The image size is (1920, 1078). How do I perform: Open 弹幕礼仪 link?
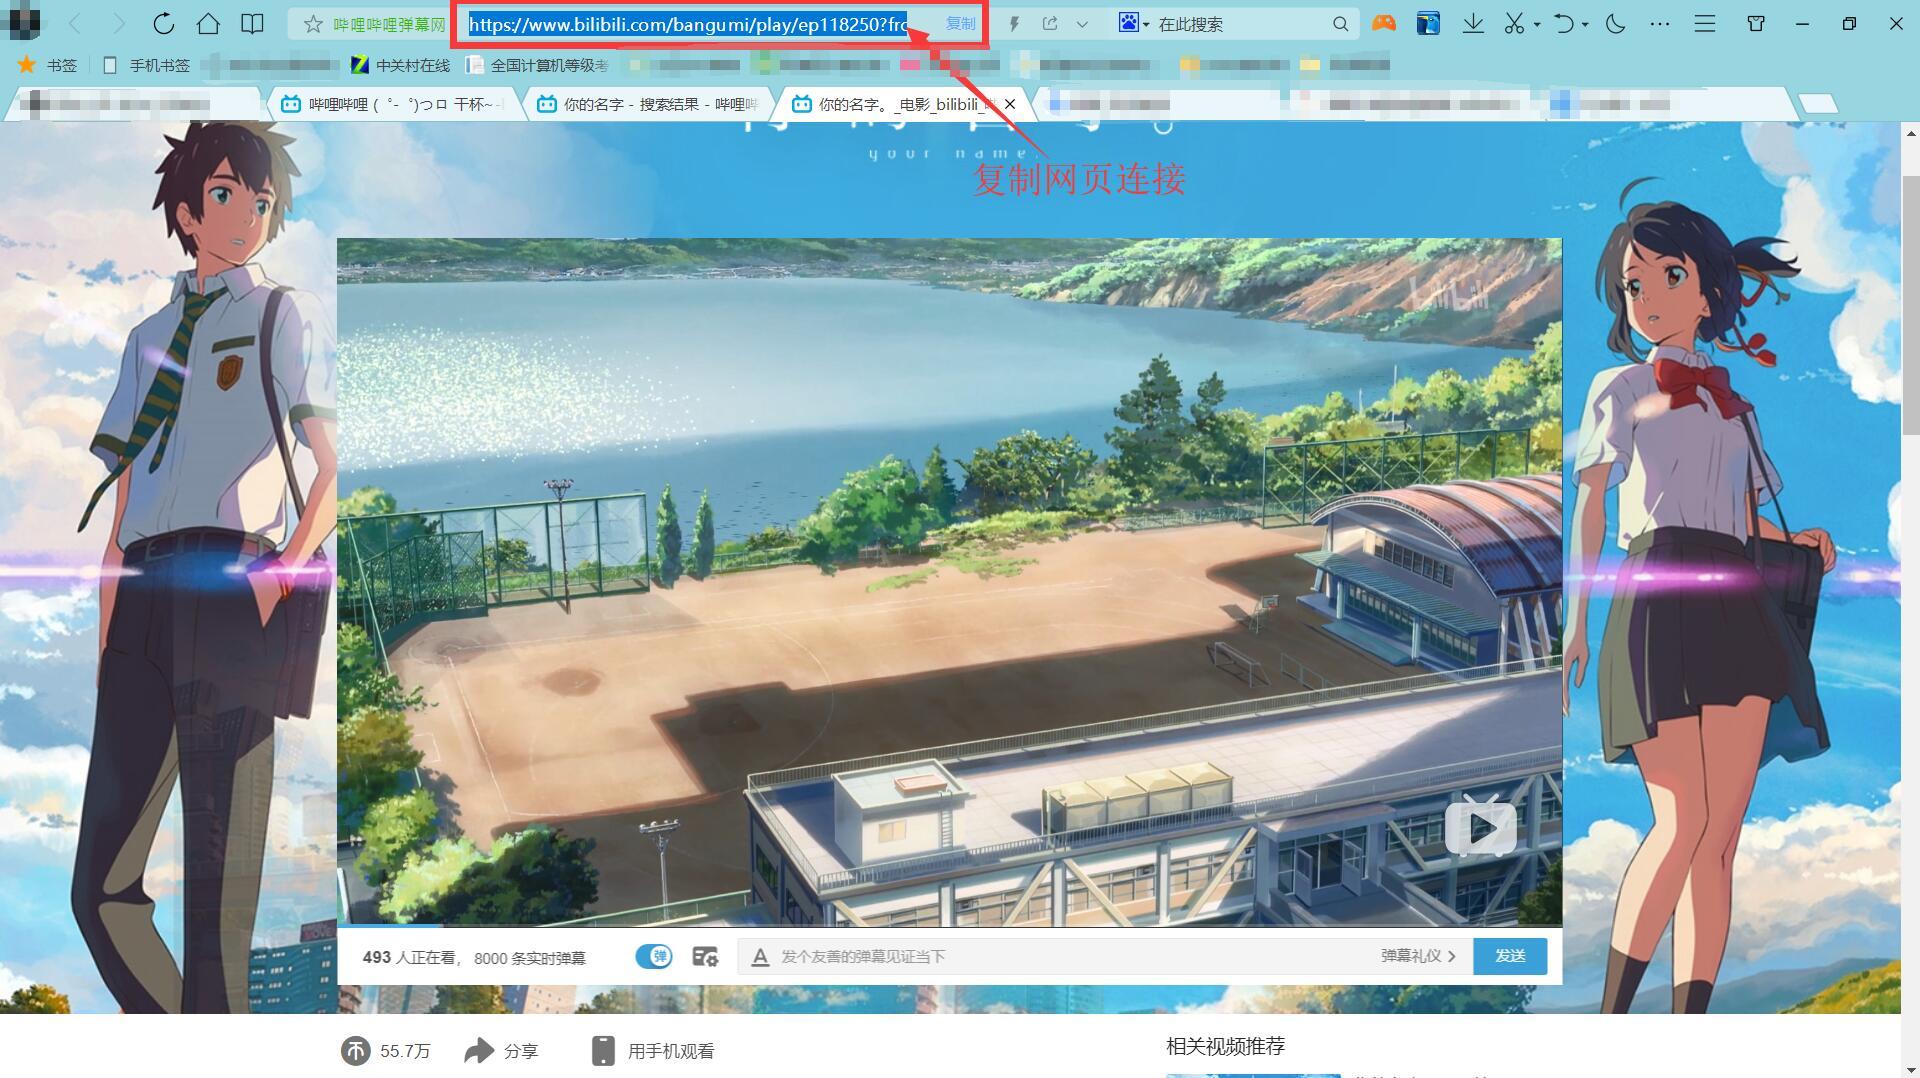point(1418,956)
